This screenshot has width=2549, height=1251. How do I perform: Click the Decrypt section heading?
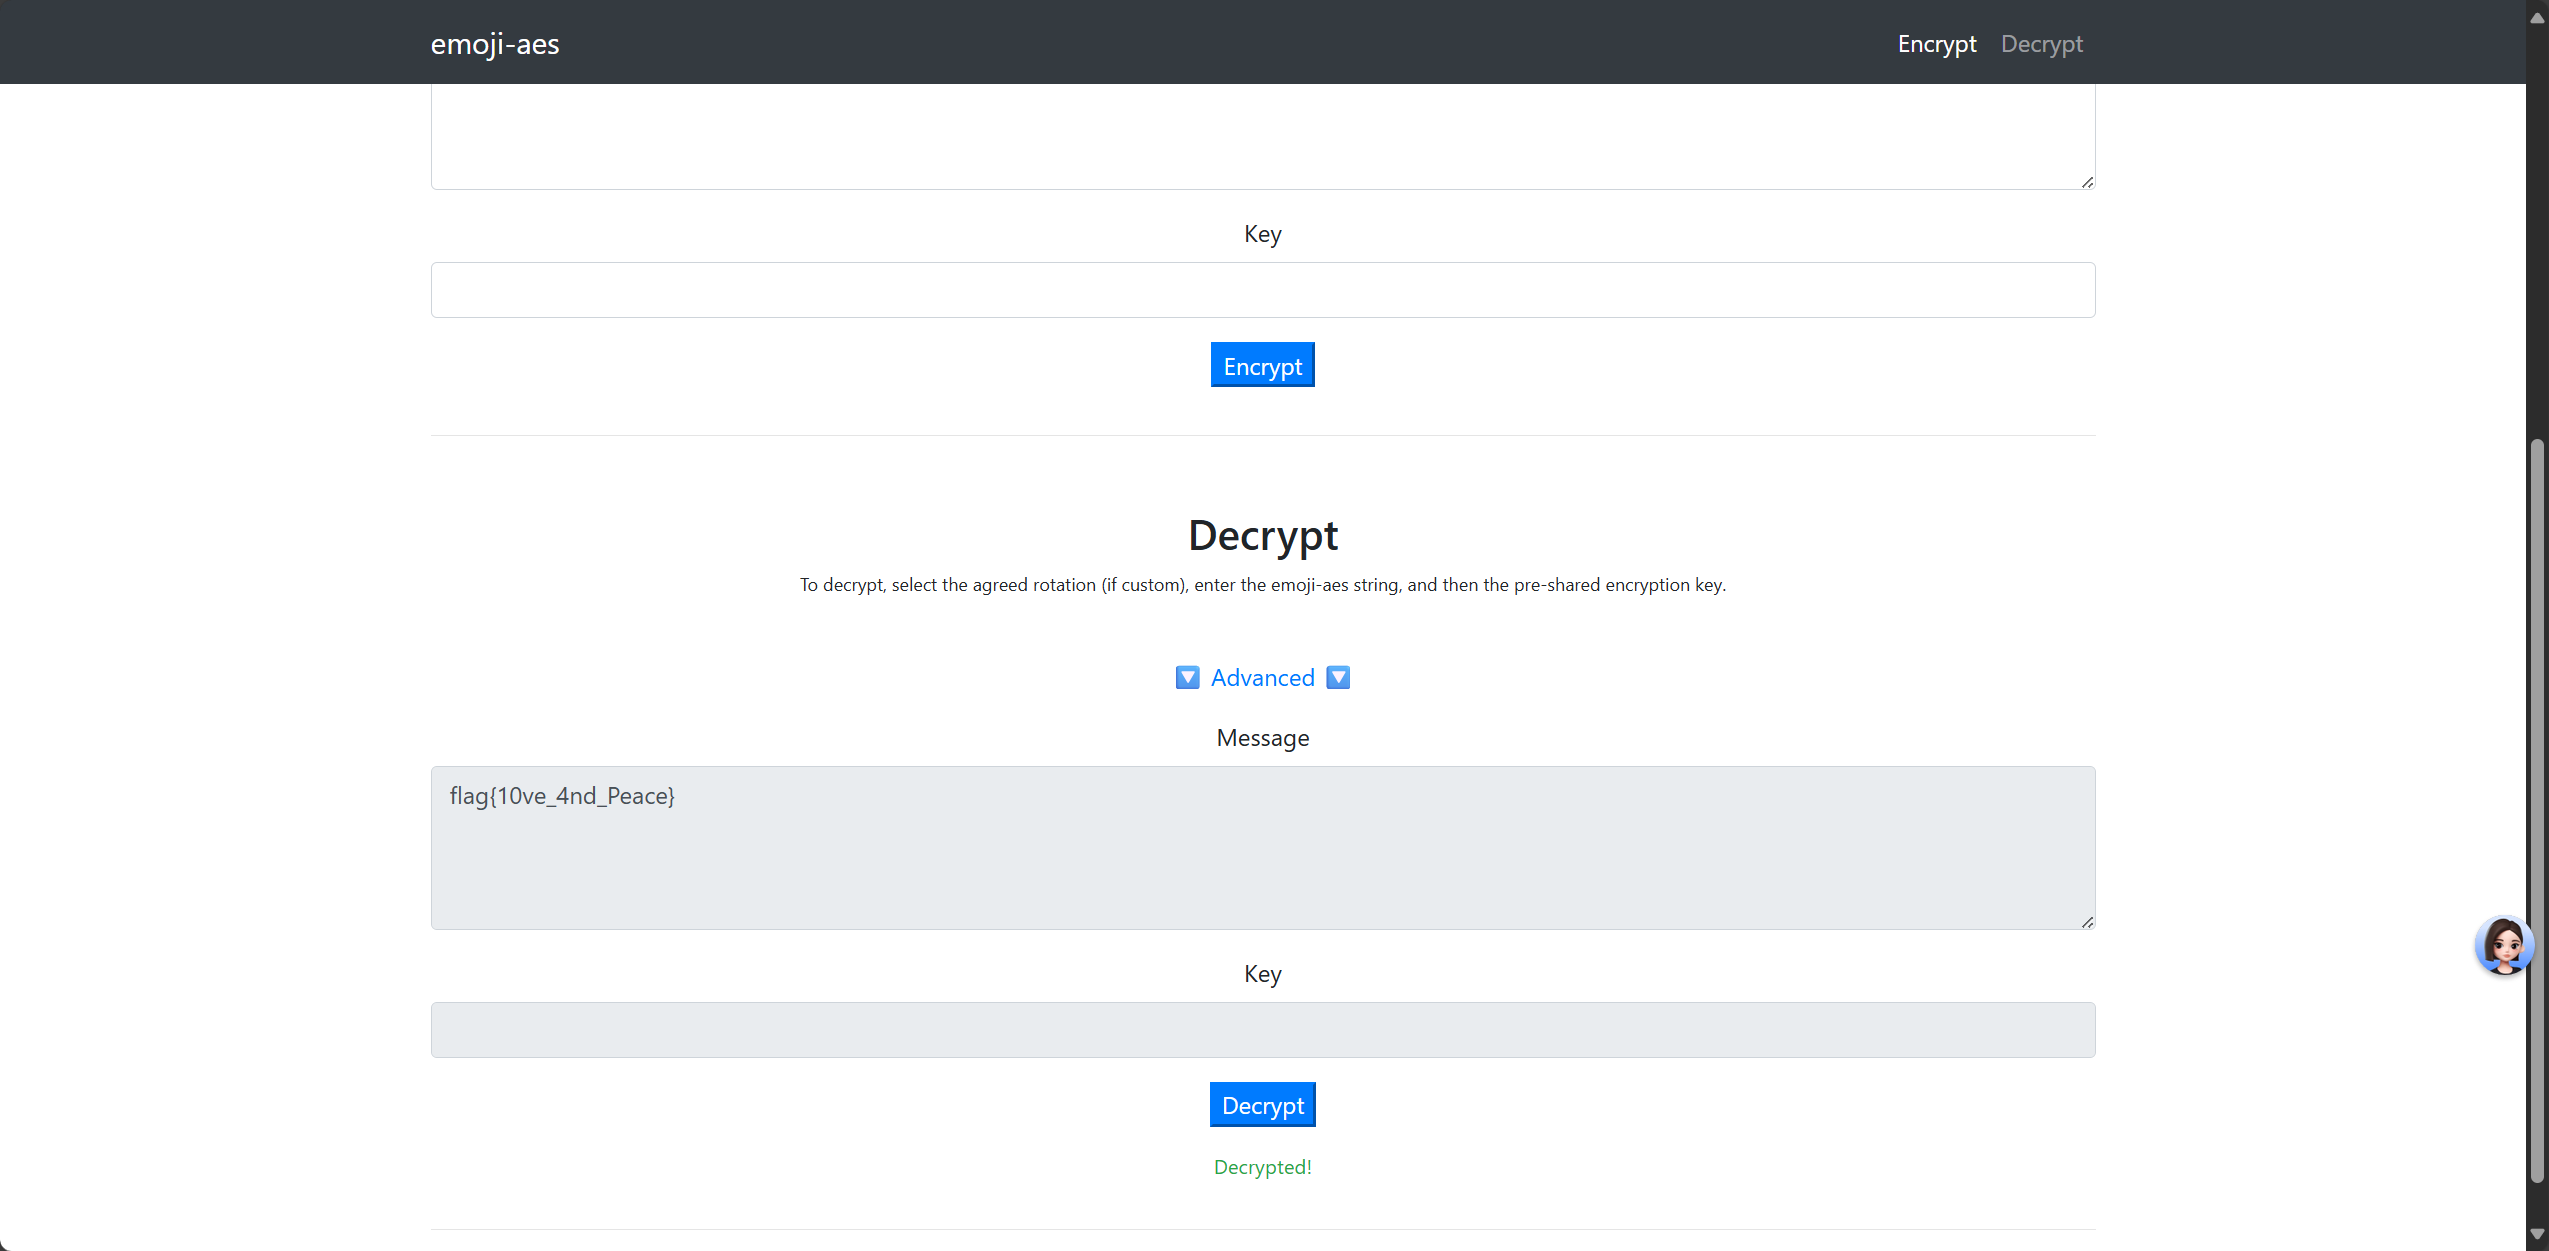tap(1262, 536)
